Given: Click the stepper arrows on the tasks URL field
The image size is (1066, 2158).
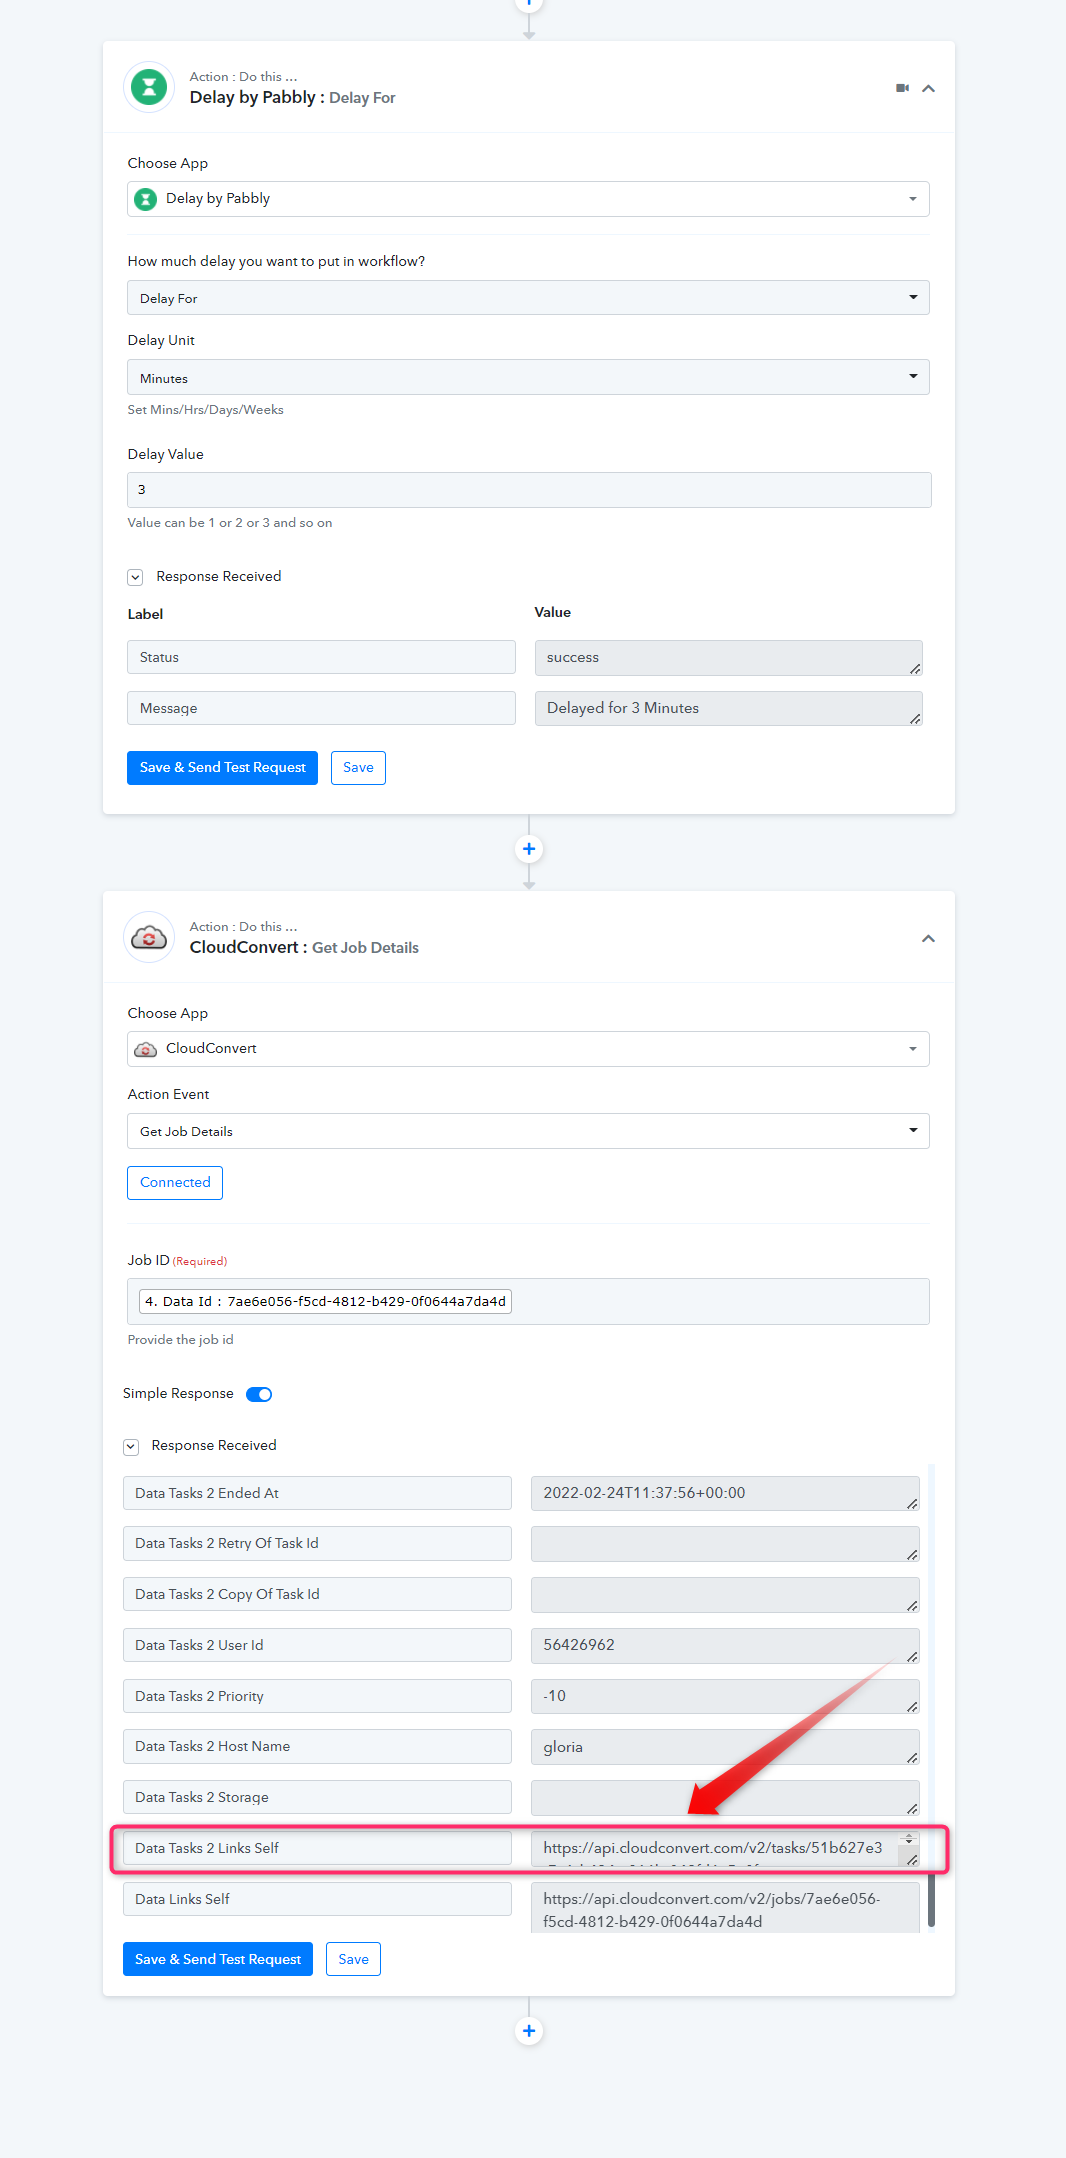Looking at the screenshot, I should click(x=909, y=1839).
